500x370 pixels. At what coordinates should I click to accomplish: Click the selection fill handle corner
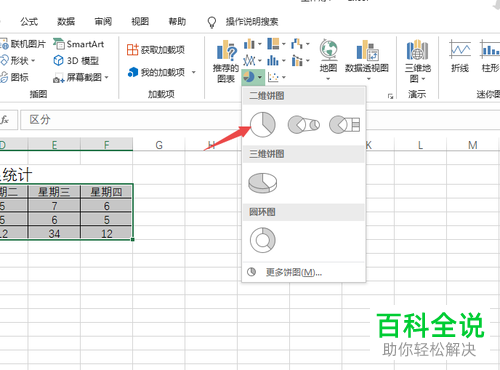click(133, 239)
